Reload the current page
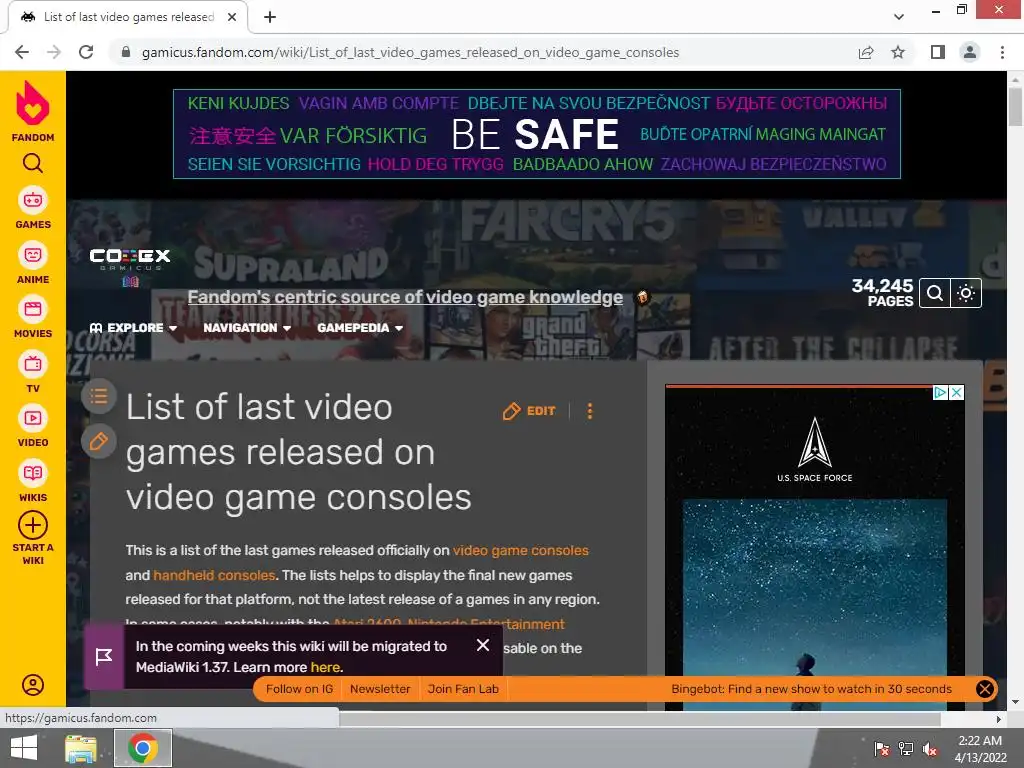1024x768 pixels. (86, 52)
